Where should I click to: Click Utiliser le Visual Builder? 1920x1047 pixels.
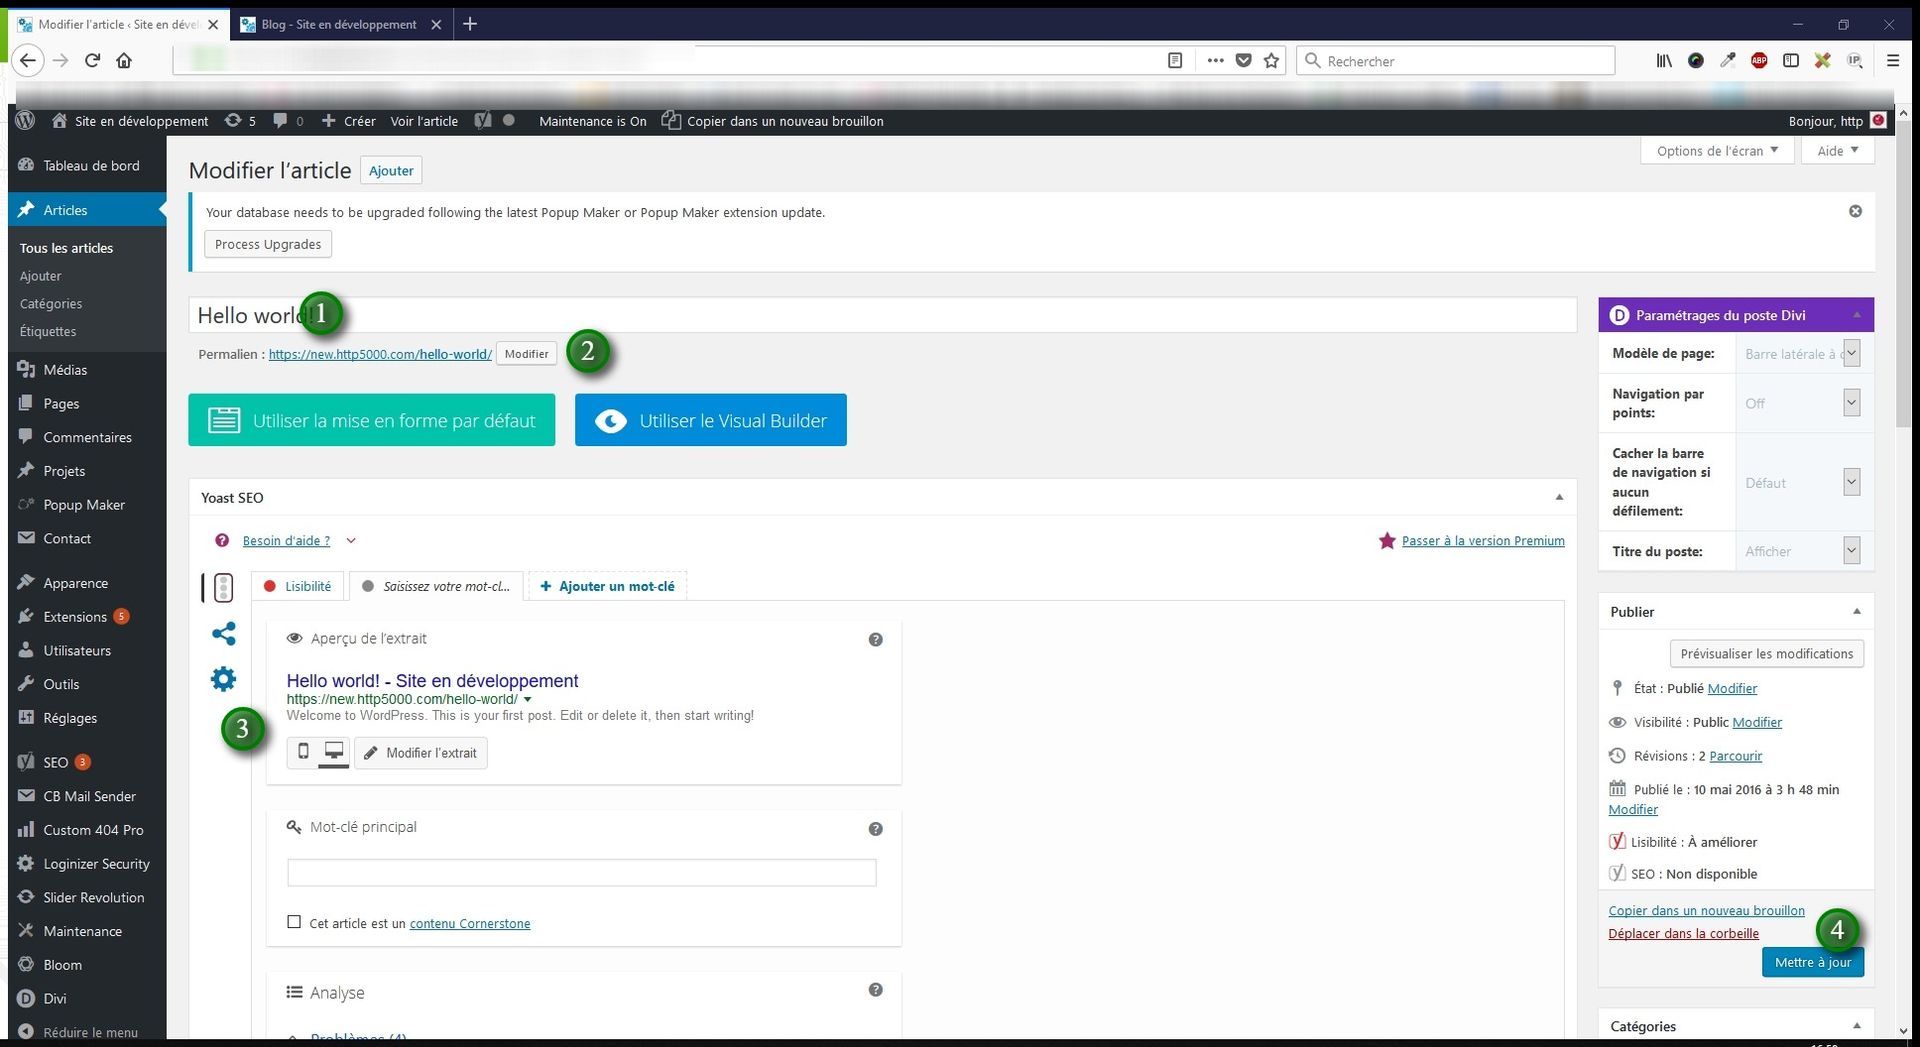pyautogui.click(x=711, y=420)
